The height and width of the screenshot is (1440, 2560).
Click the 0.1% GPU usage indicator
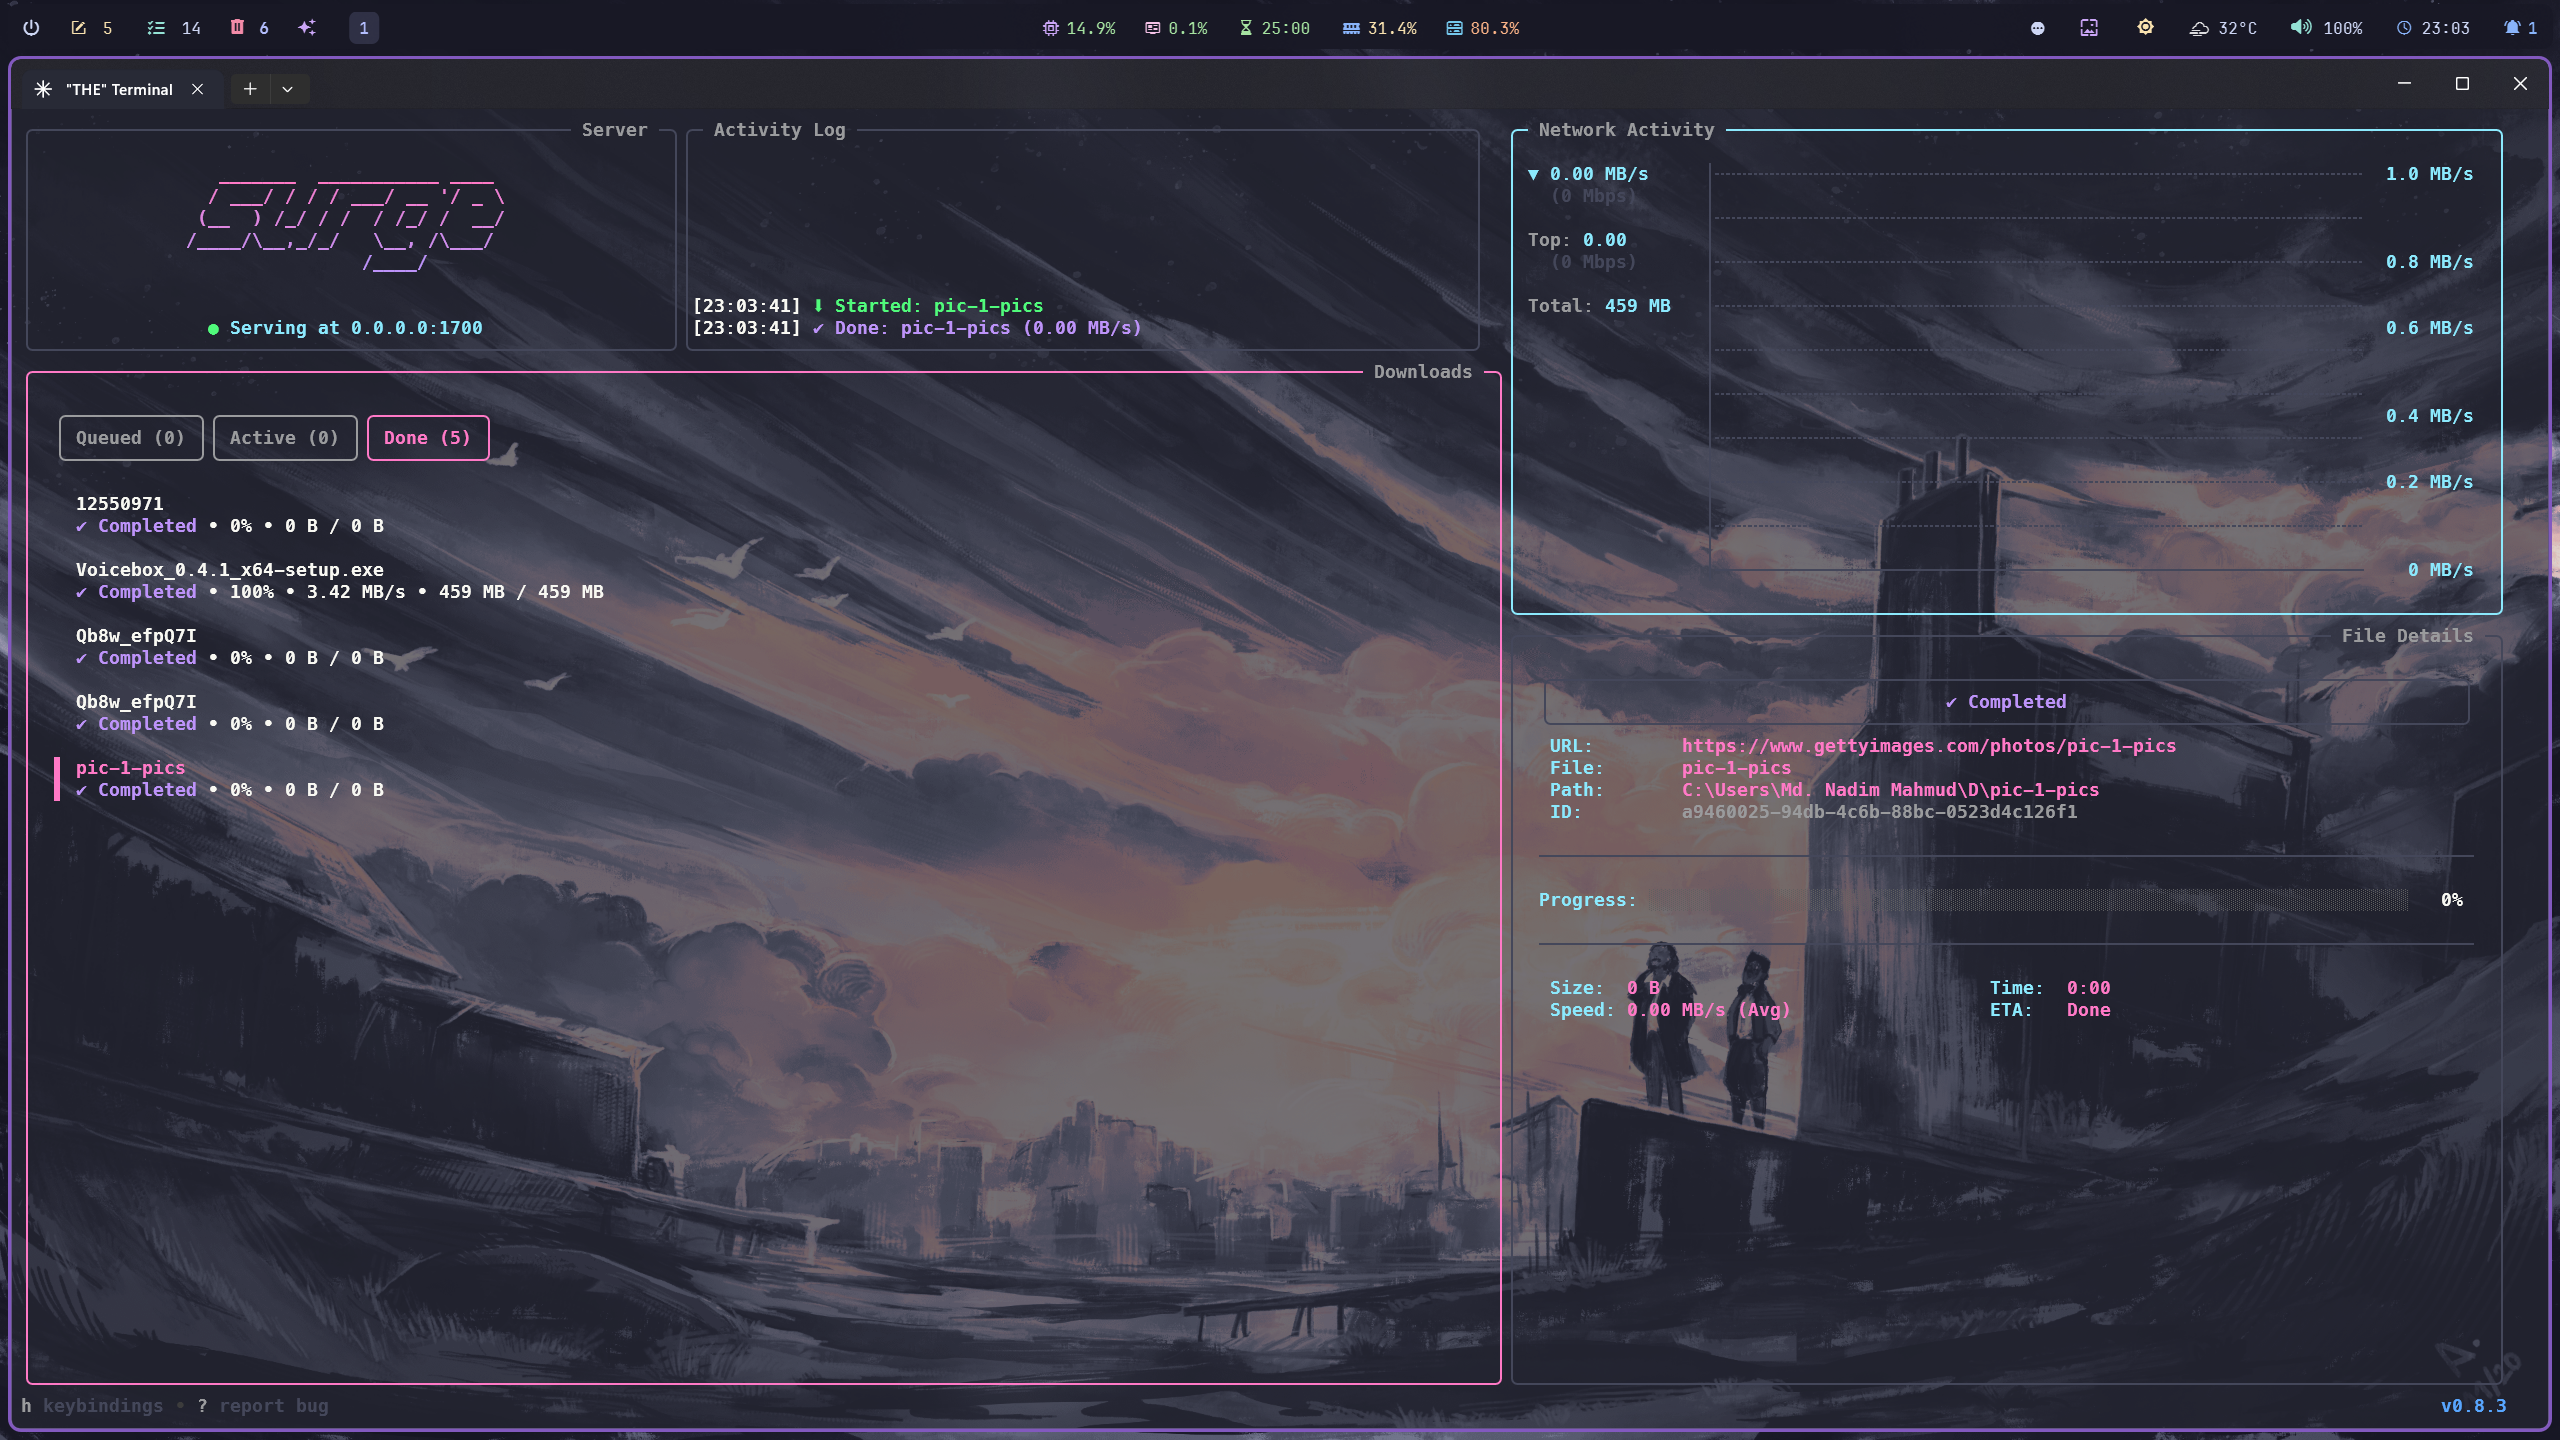tap(1176, 28)
